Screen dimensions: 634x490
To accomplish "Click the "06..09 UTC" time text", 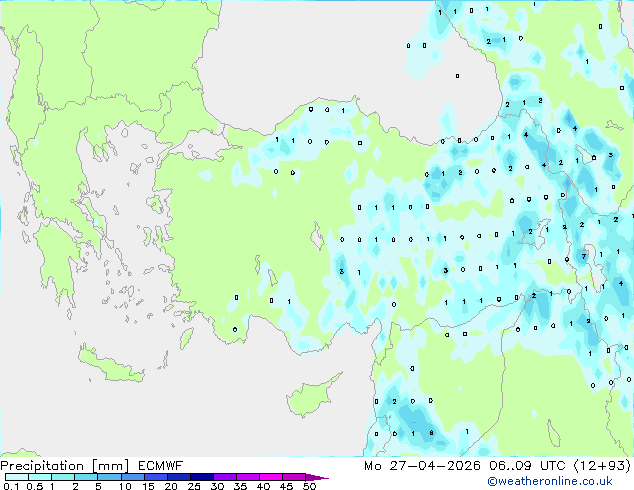I will click(527, 466).
